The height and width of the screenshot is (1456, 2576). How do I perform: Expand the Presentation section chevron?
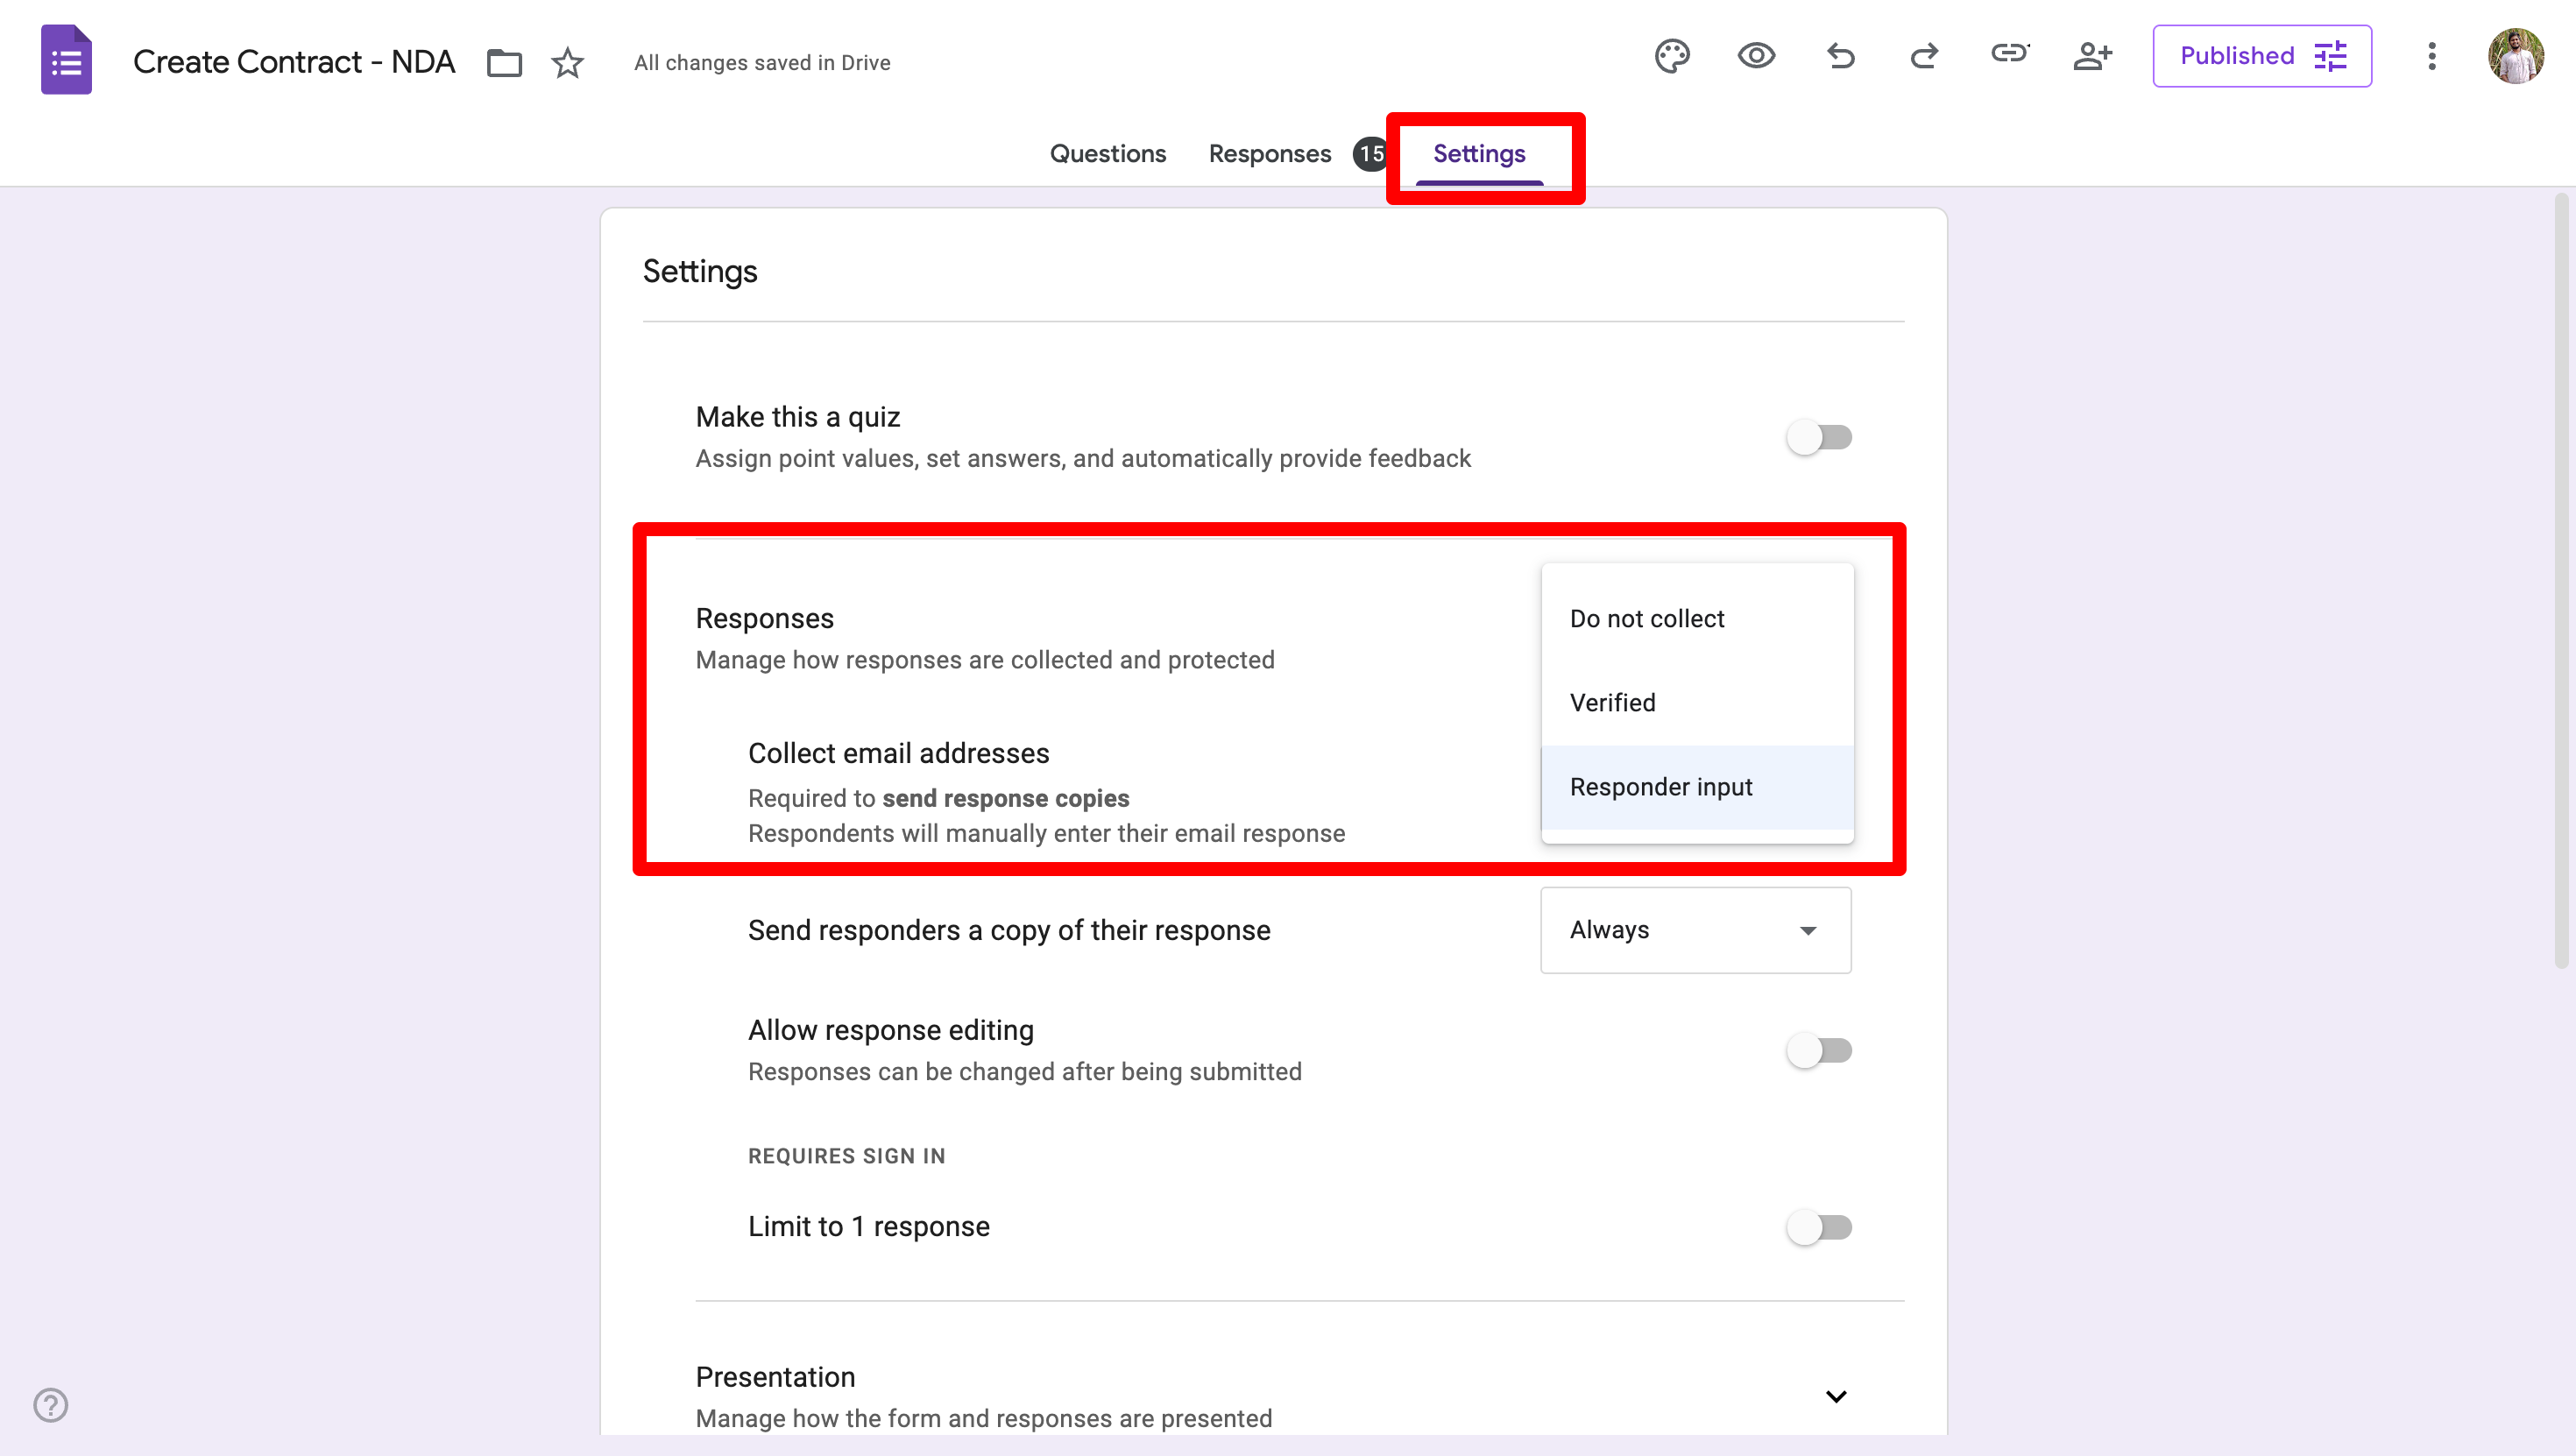tap(1836, 1396)
